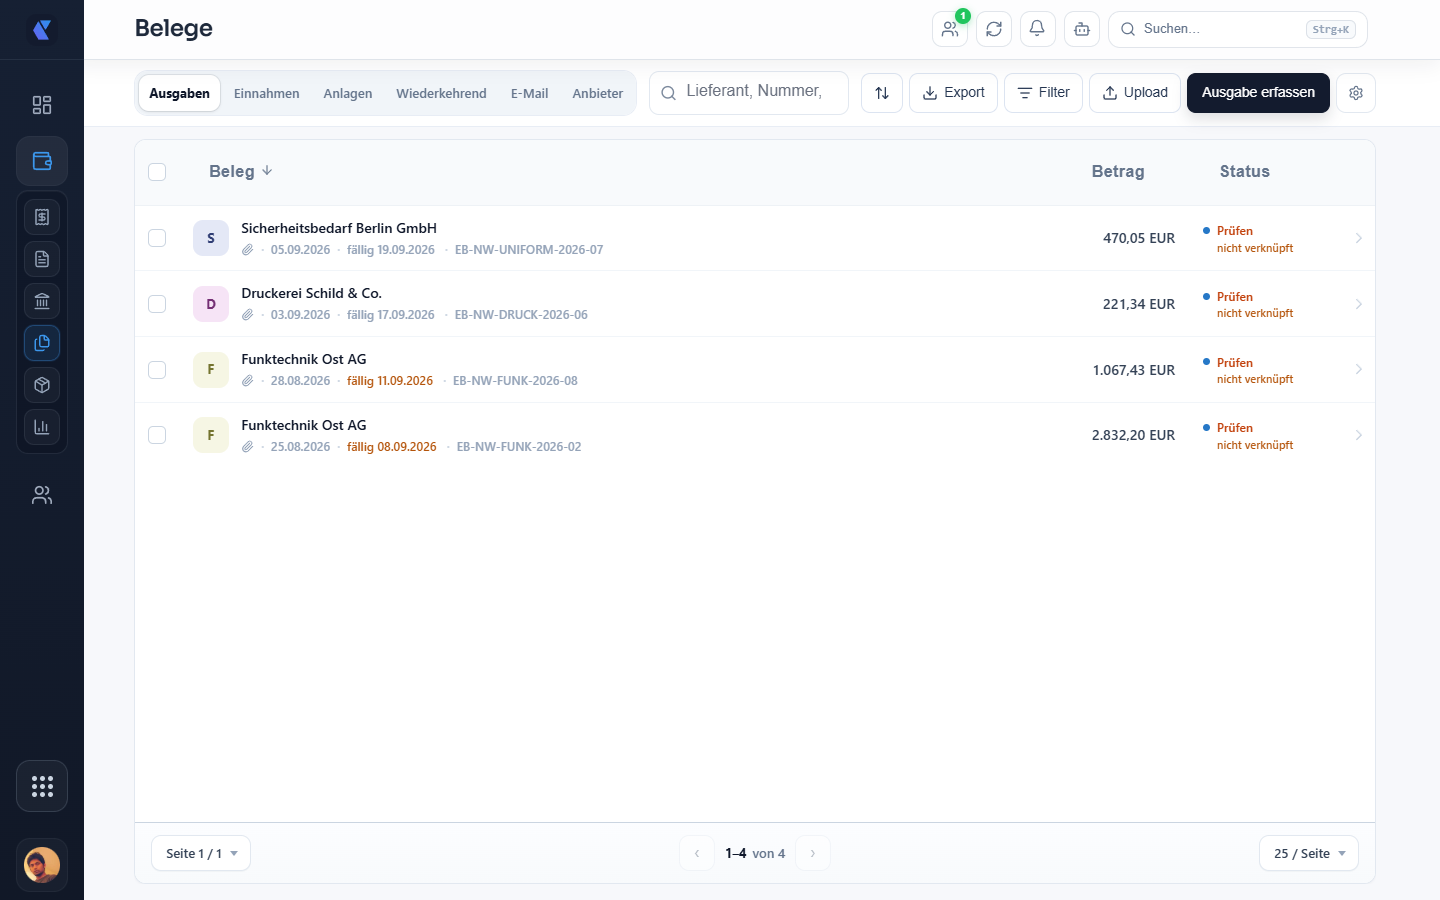Switch to the Wiederkehrend tab
Image resolution: width=1440 pixels, height=900 pixels.
(x=441, y=93)
